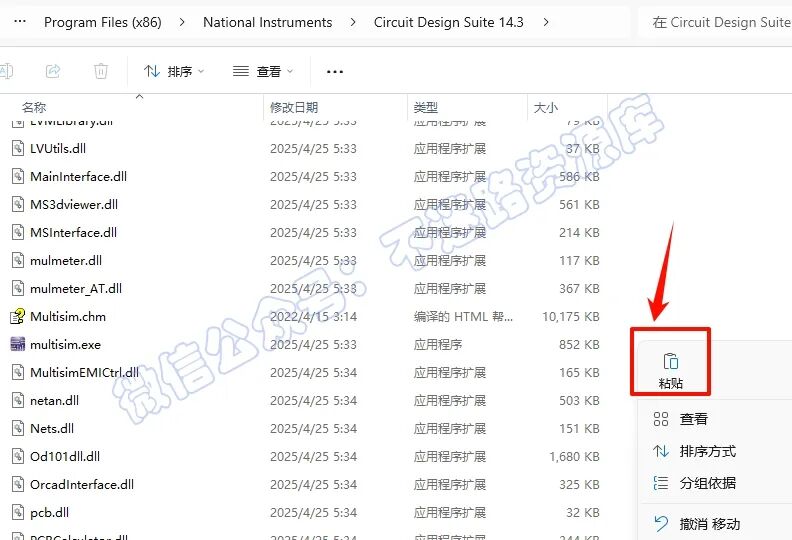The image size is (792, 540).
Task: Go to National Instruments breadcrumb
Action: tap(268, 22)
